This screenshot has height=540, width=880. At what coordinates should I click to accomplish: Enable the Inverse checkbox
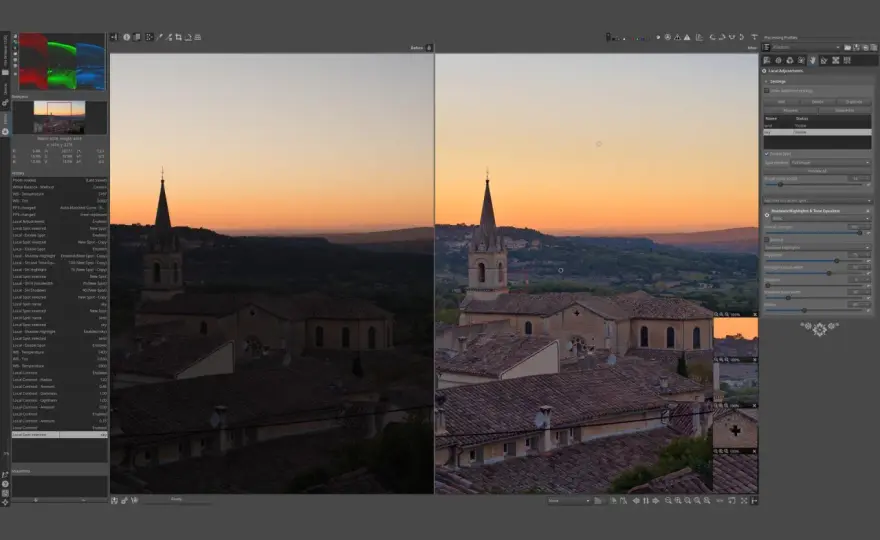click(767, 240)
